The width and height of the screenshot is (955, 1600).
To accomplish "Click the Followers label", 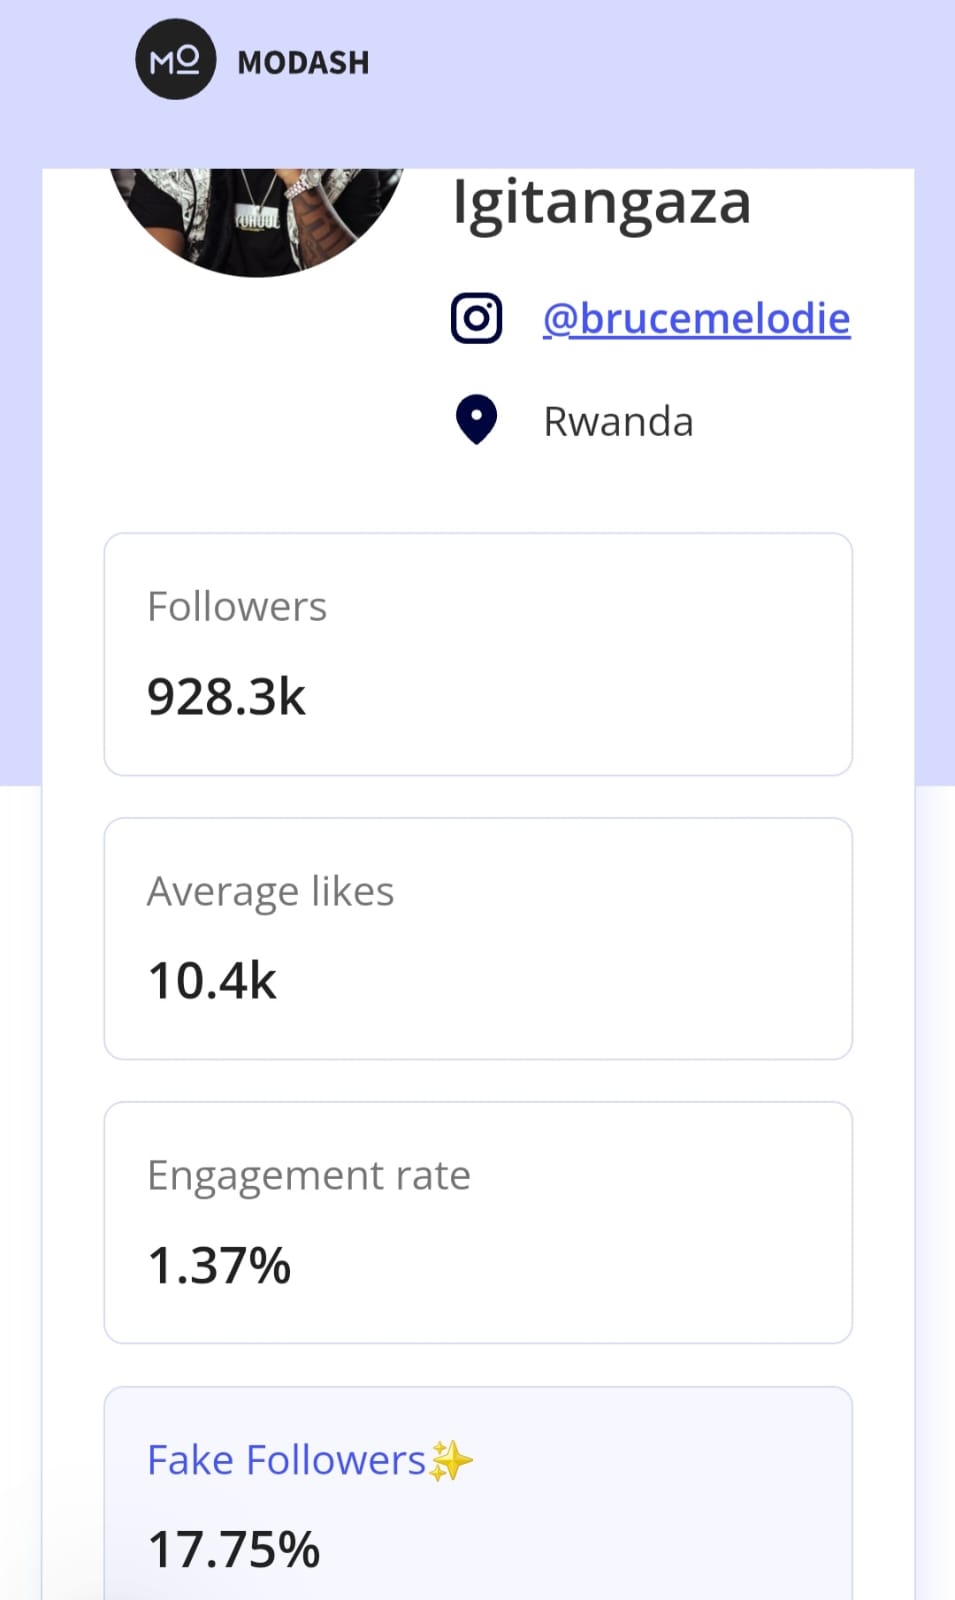I will 237,606.
